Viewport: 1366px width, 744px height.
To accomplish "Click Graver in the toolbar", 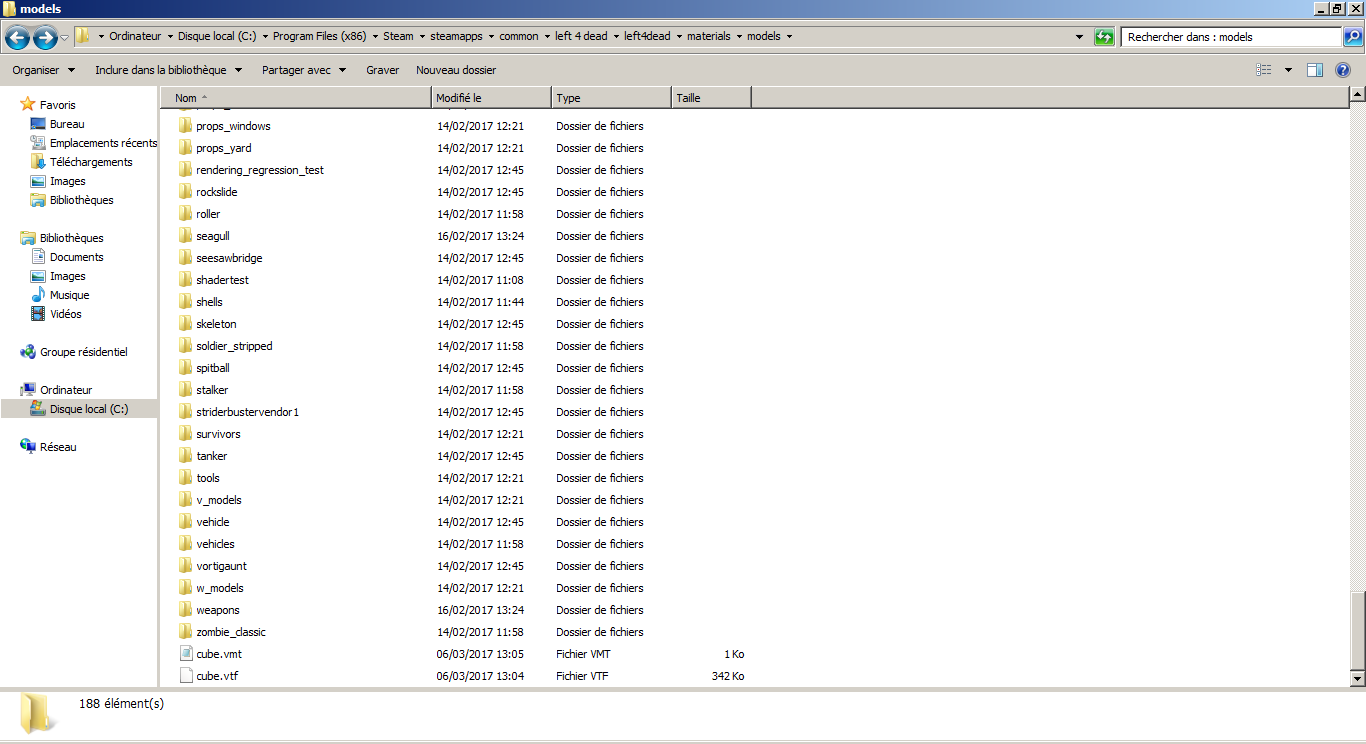I will click(x=382, y=70).
